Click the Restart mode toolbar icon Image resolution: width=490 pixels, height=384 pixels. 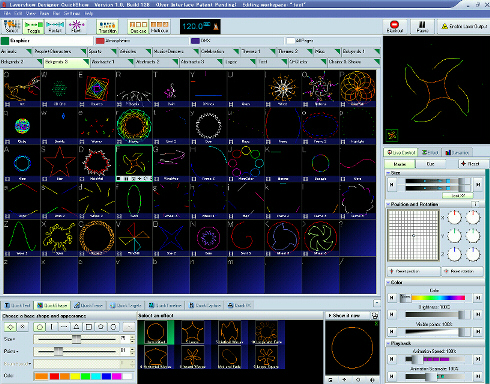55,26
